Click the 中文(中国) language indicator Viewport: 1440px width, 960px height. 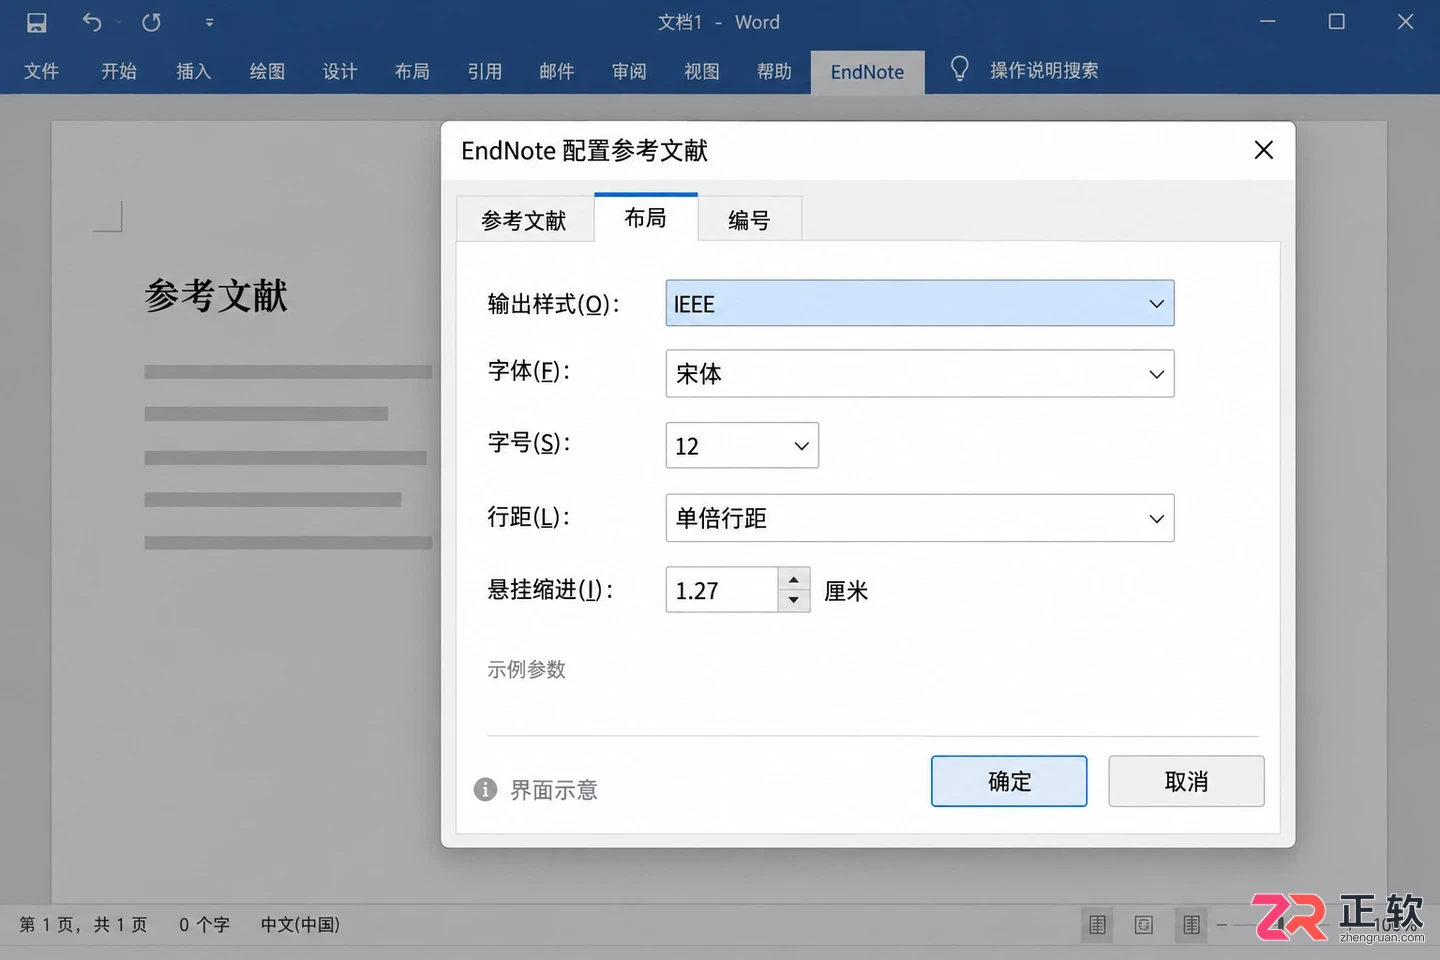(300, 925)
